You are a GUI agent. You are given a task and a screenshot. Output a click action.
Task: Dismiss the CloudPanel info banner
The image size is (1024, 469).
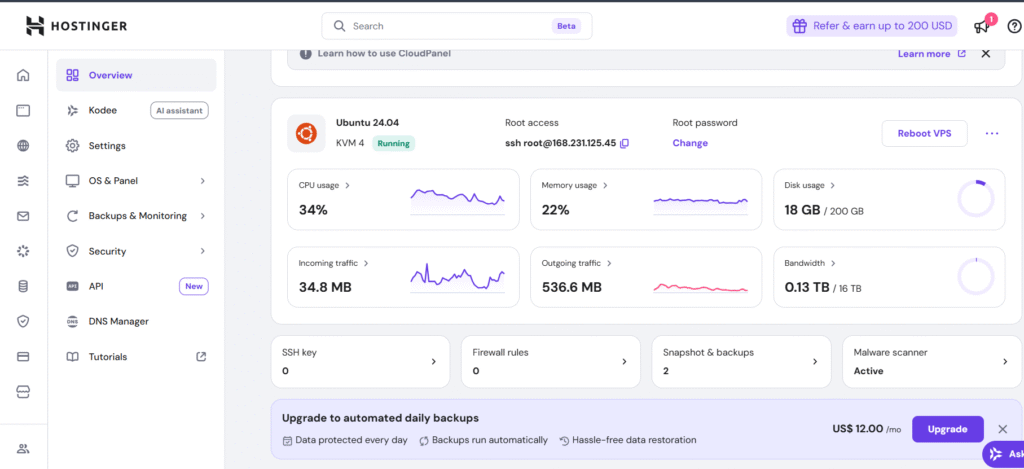(986, 54)
